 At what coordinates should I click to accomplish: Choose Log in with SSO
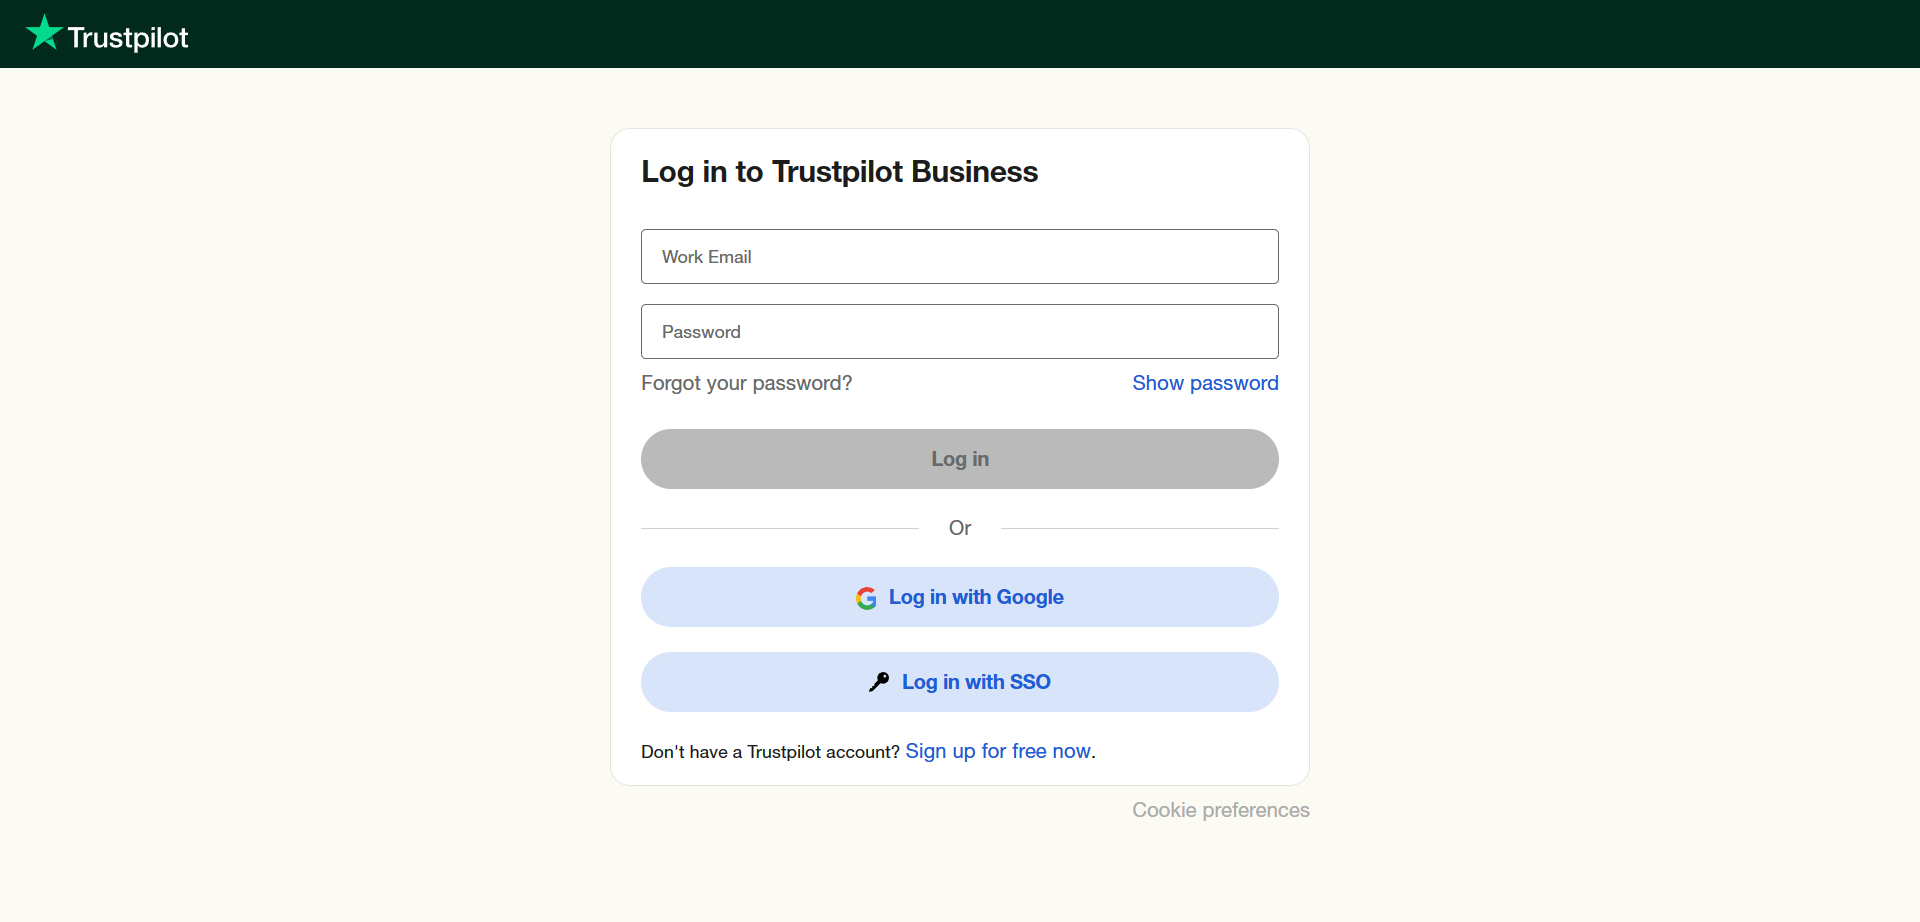(960, 682)
